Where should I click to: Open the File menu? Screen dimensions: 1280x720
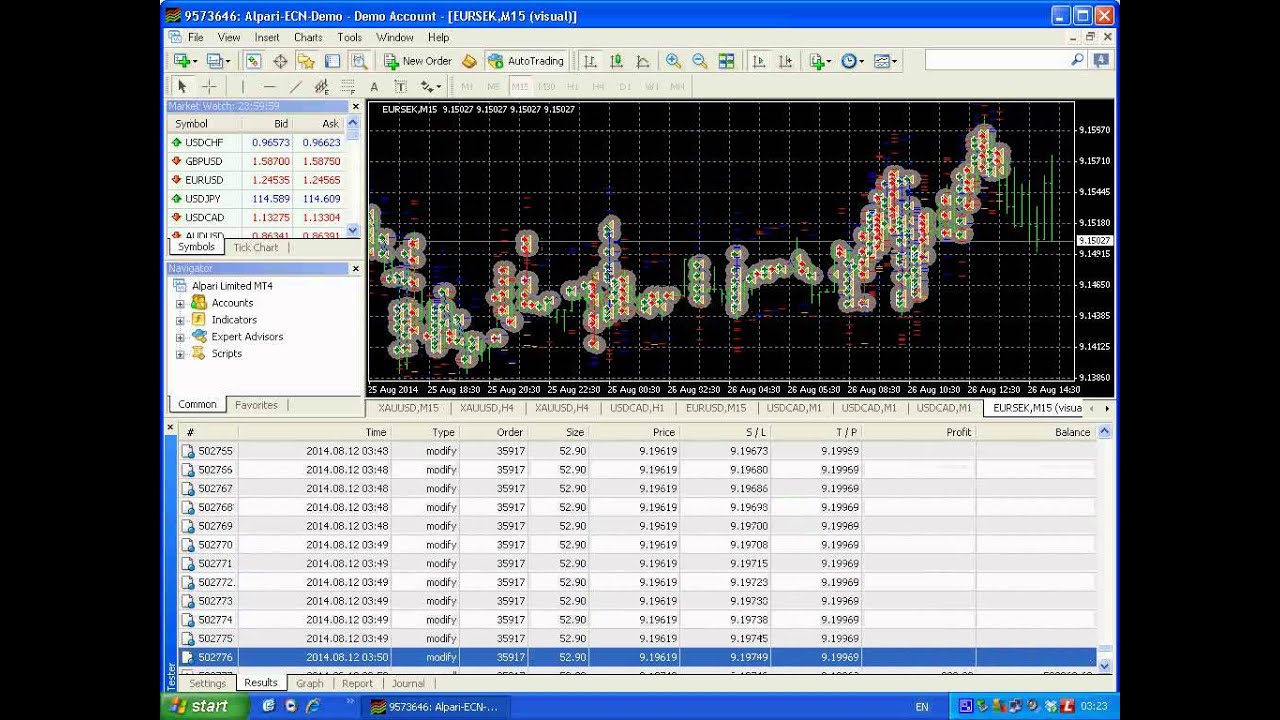coord(196,37)
